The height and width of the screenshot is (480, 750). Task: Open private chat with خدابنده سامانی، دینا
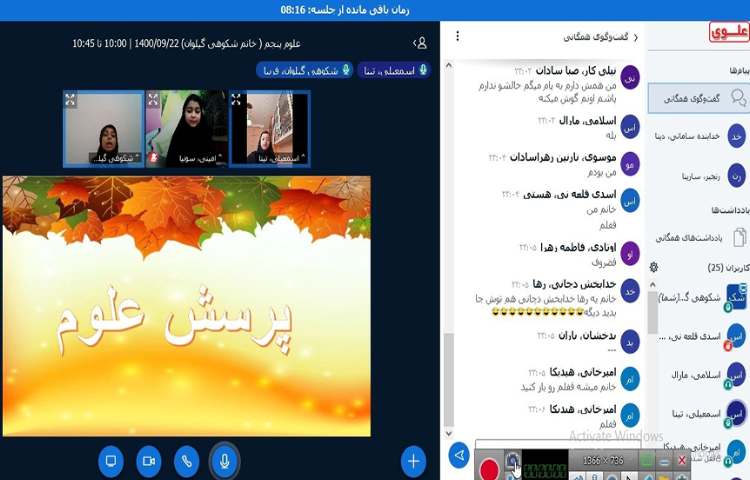pyautogui.click(x=699, y=137)
